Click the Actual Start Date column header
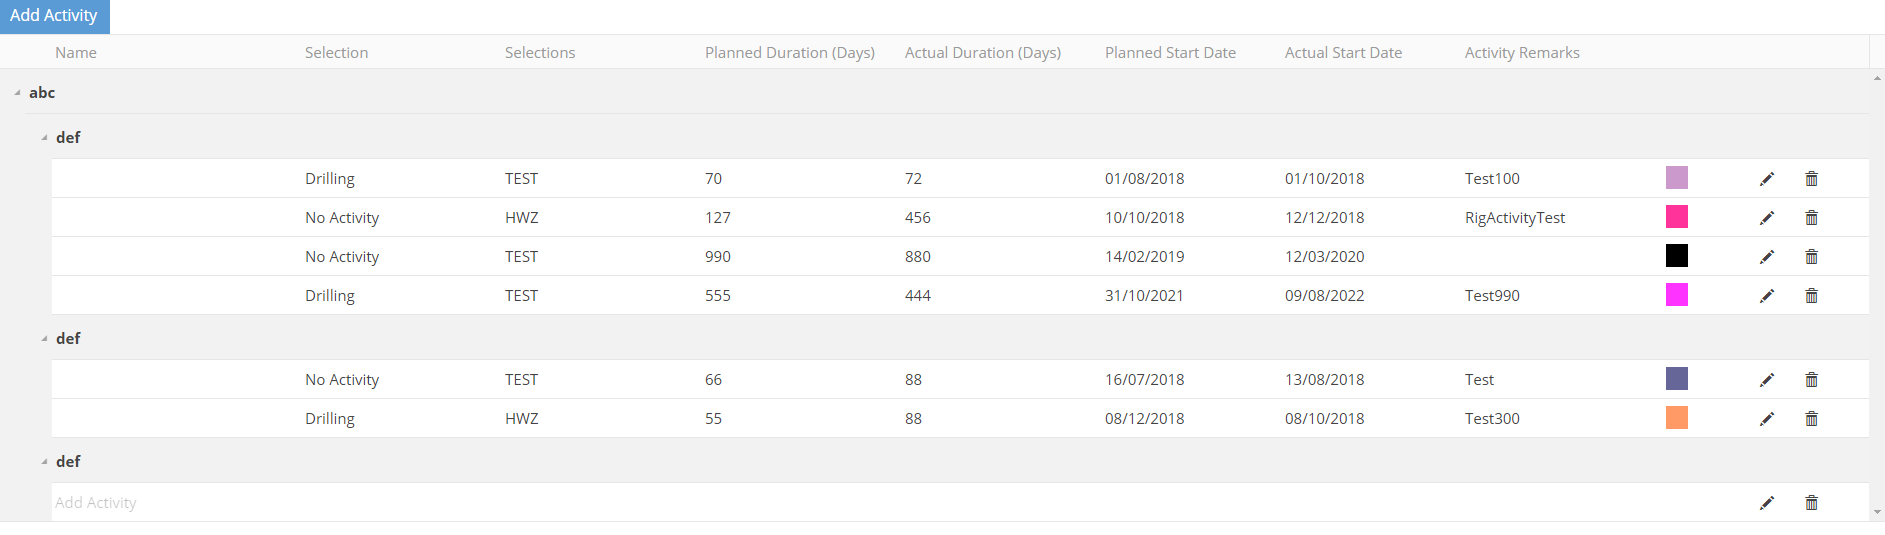This screenshot has height=535, width=1885. click(x=1343, y=53)
